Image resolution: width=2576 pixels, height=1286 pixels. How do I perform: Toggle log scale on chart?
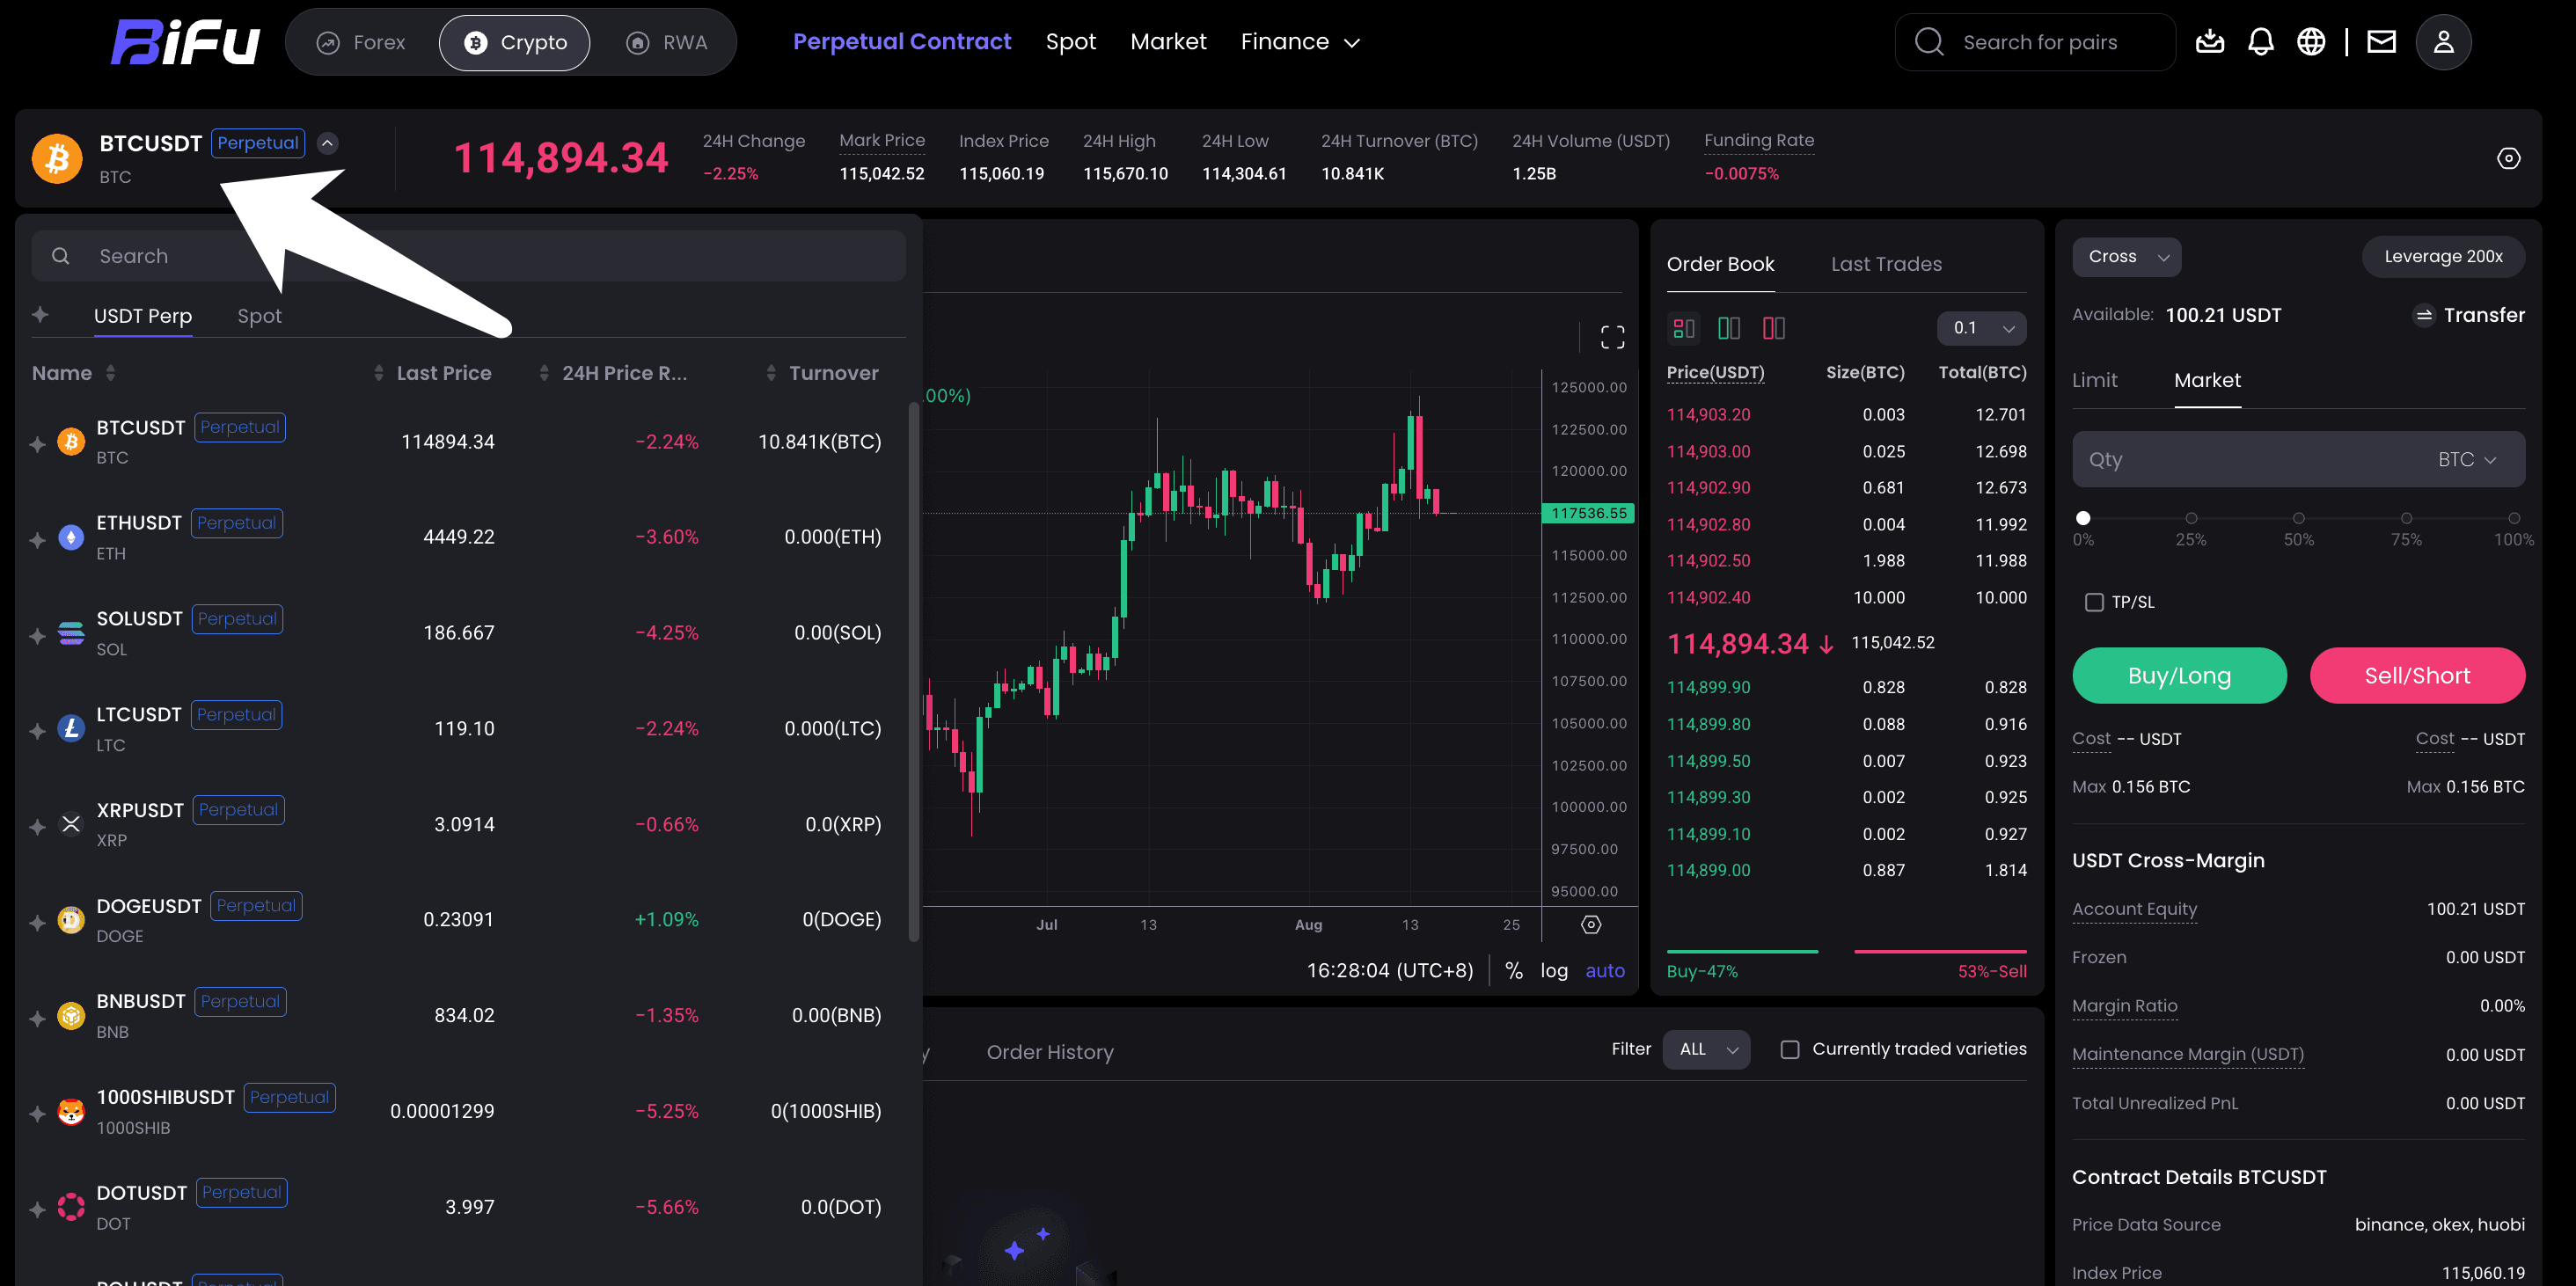1554,970
